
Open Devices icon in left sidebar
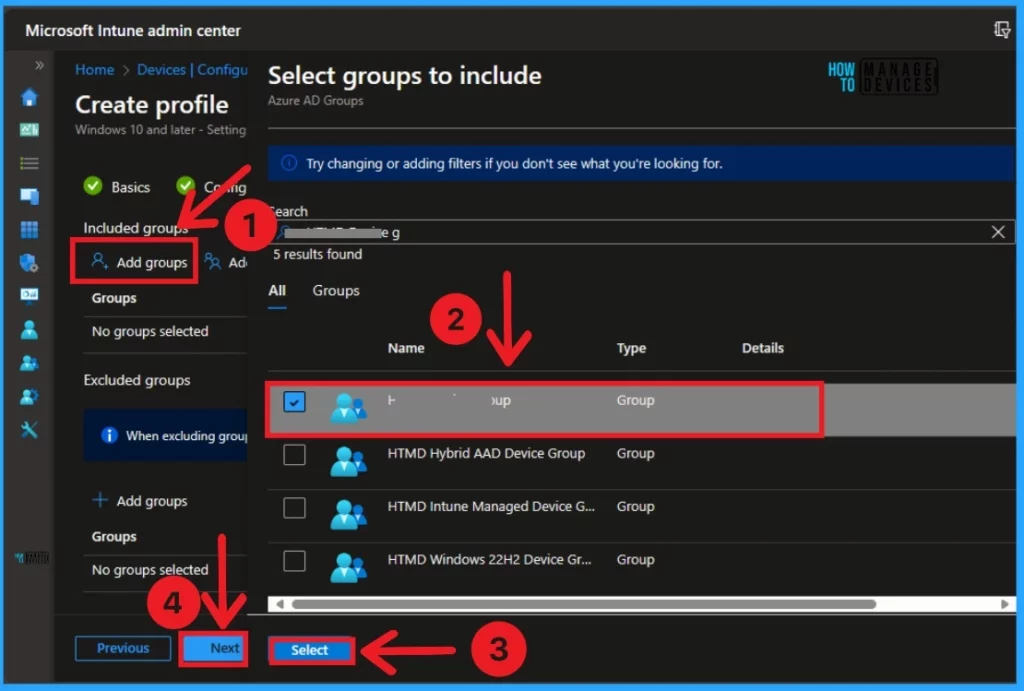29,196
